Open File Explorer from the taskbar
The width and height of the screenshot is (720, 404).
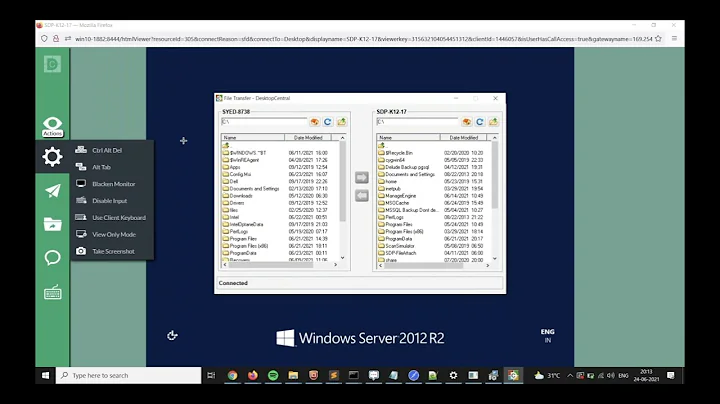[x=293, y=376]
